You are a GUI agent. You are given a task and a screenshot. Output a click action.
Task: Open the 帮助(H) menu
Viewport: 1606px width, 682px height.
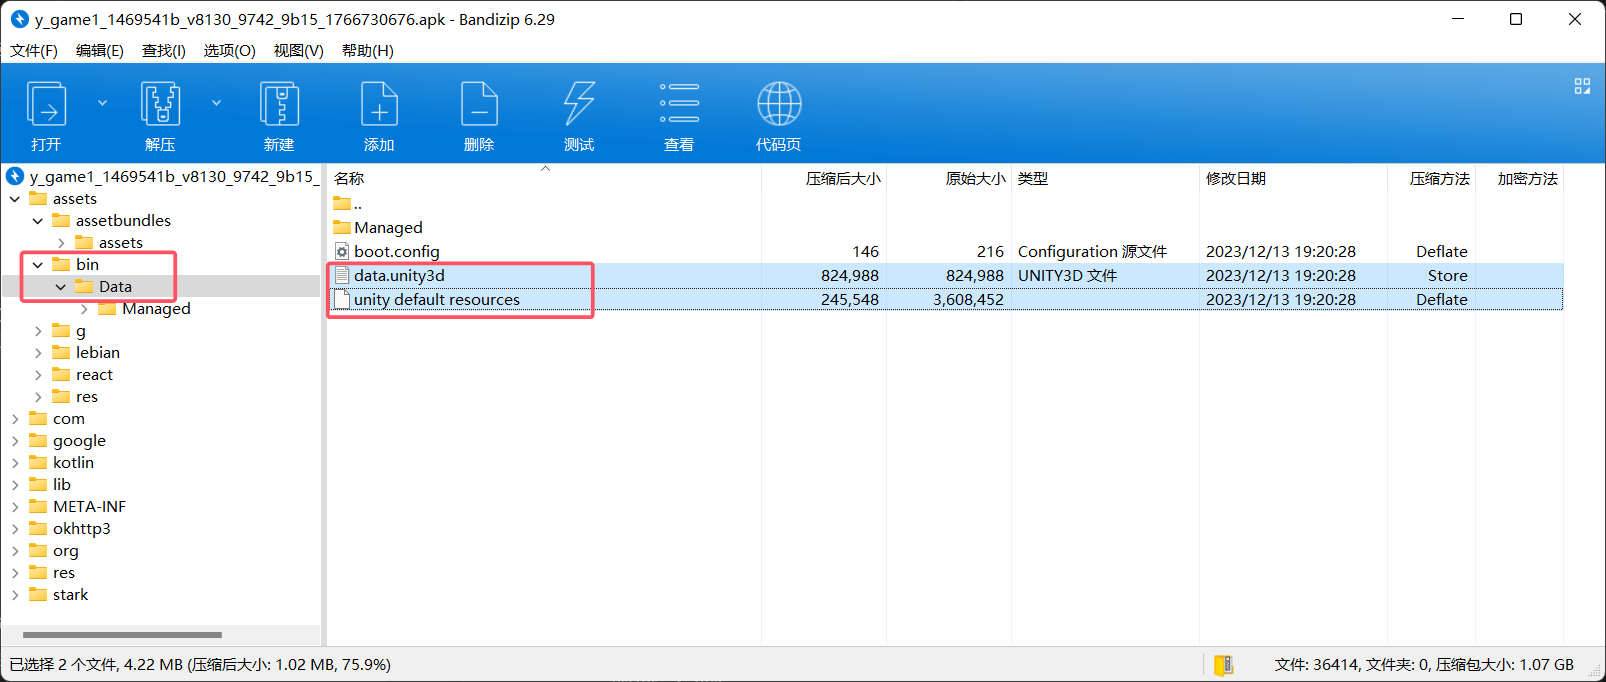[368, 51]
